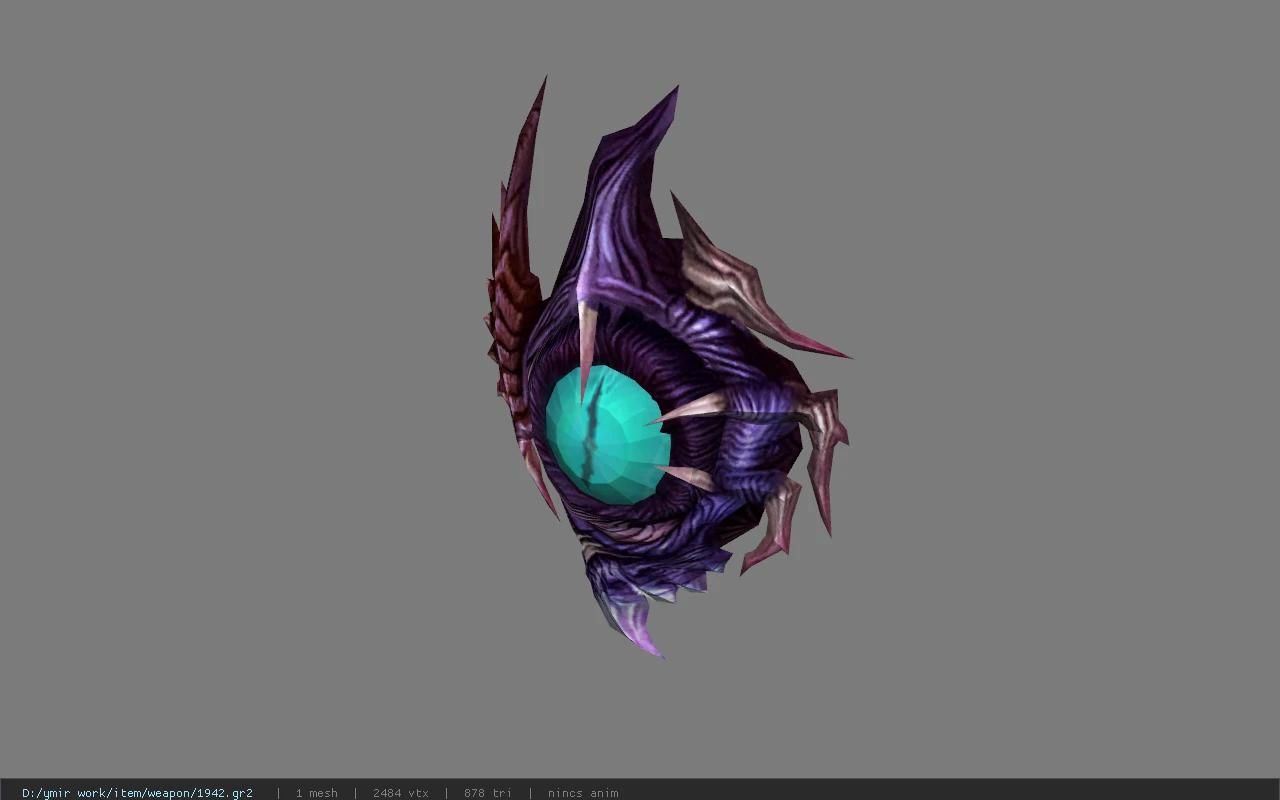The width and height of the screenshot is (1280, 800).
Task: Click the file path D:/ymir work/item/weapon/1942.gr2
Action: [137, 793]
